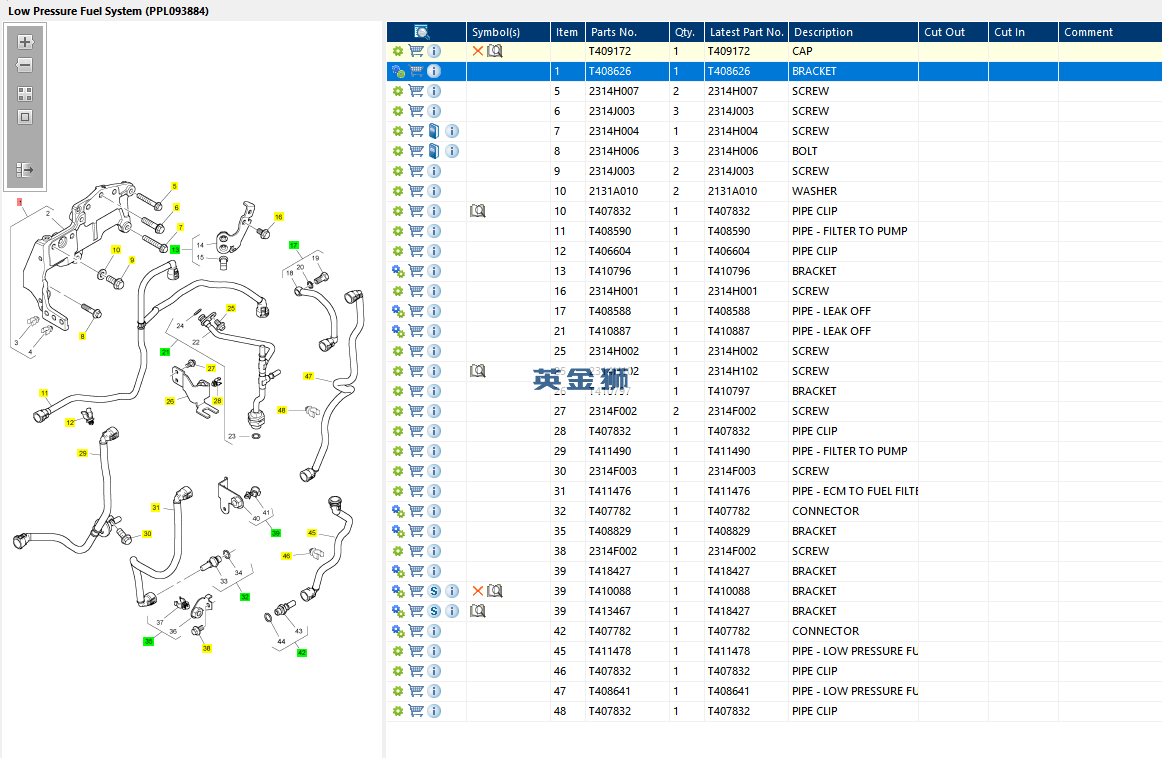Zoom out of the parts diagram
This screenshot has height=758, width=1162.
(x=25, y=65)
